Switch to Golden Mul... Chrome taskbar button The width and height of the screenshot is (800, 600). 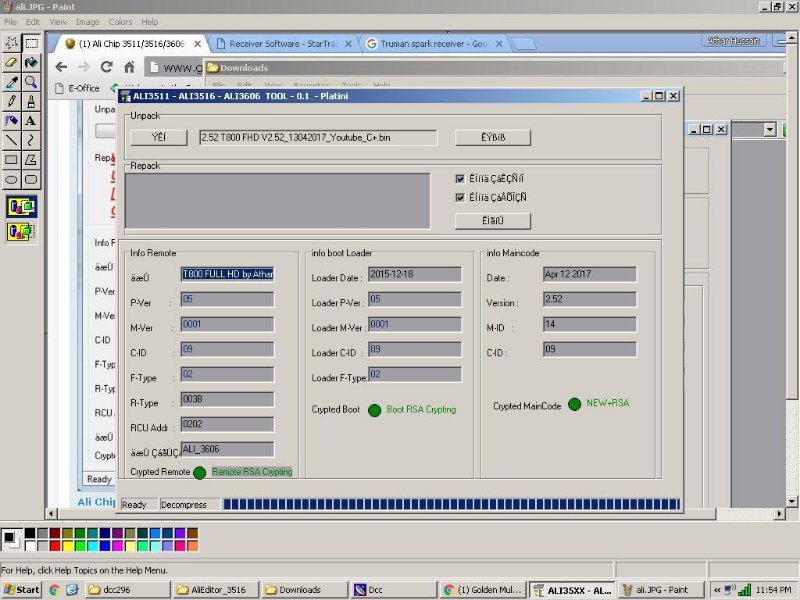point(483,590)
